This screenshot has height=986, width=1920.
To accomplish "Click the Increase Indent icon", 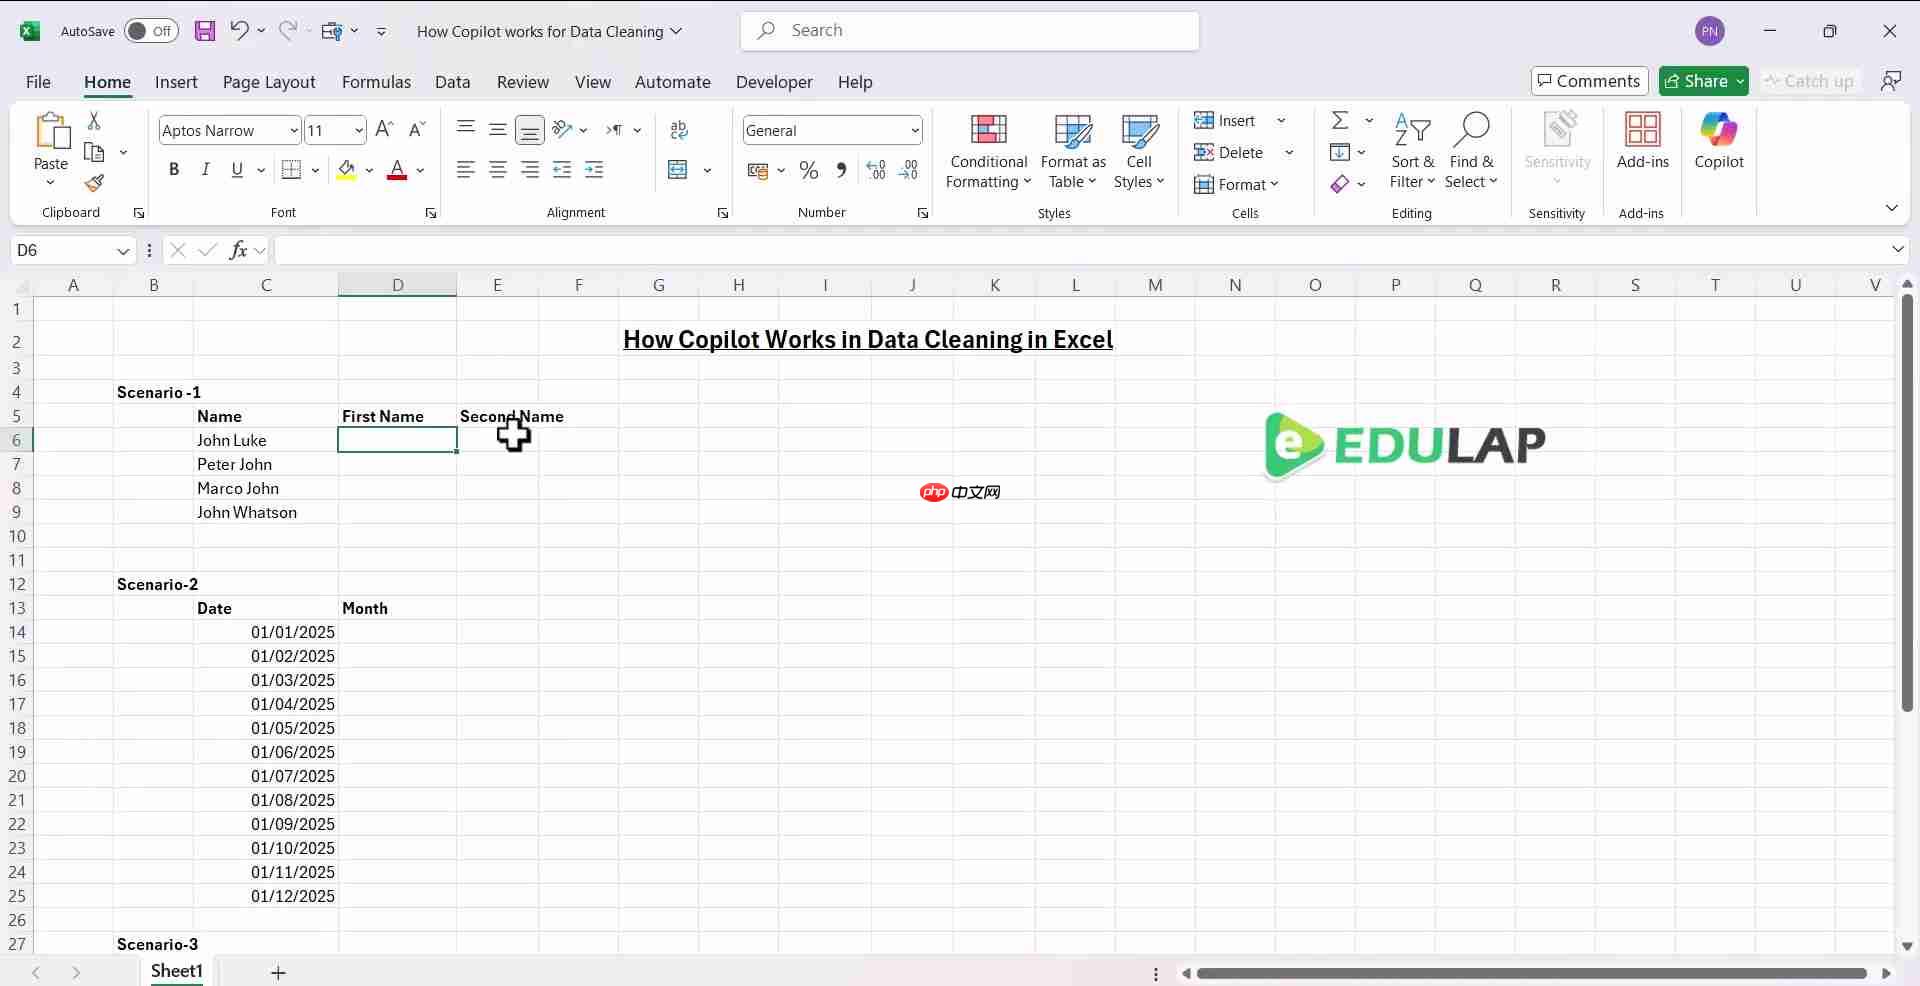I will (594, 170).
